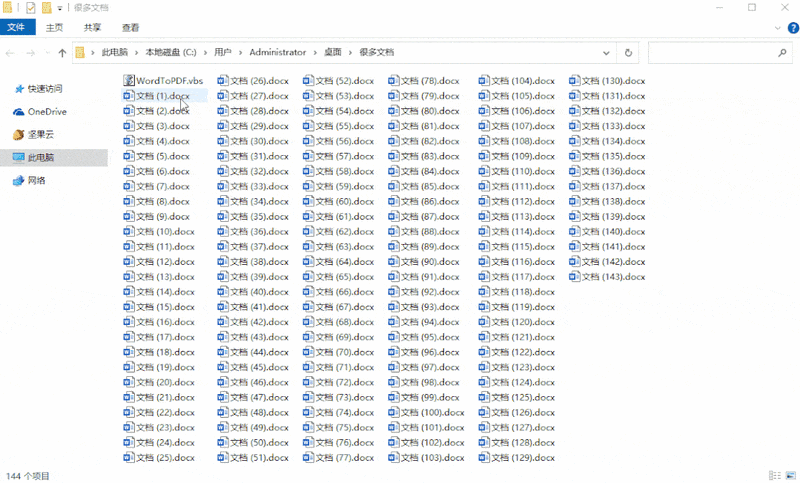This screenshot has height=483, width=800.
Task: Open the WordToPDF.vbs script file
Action: click(163, 81)
